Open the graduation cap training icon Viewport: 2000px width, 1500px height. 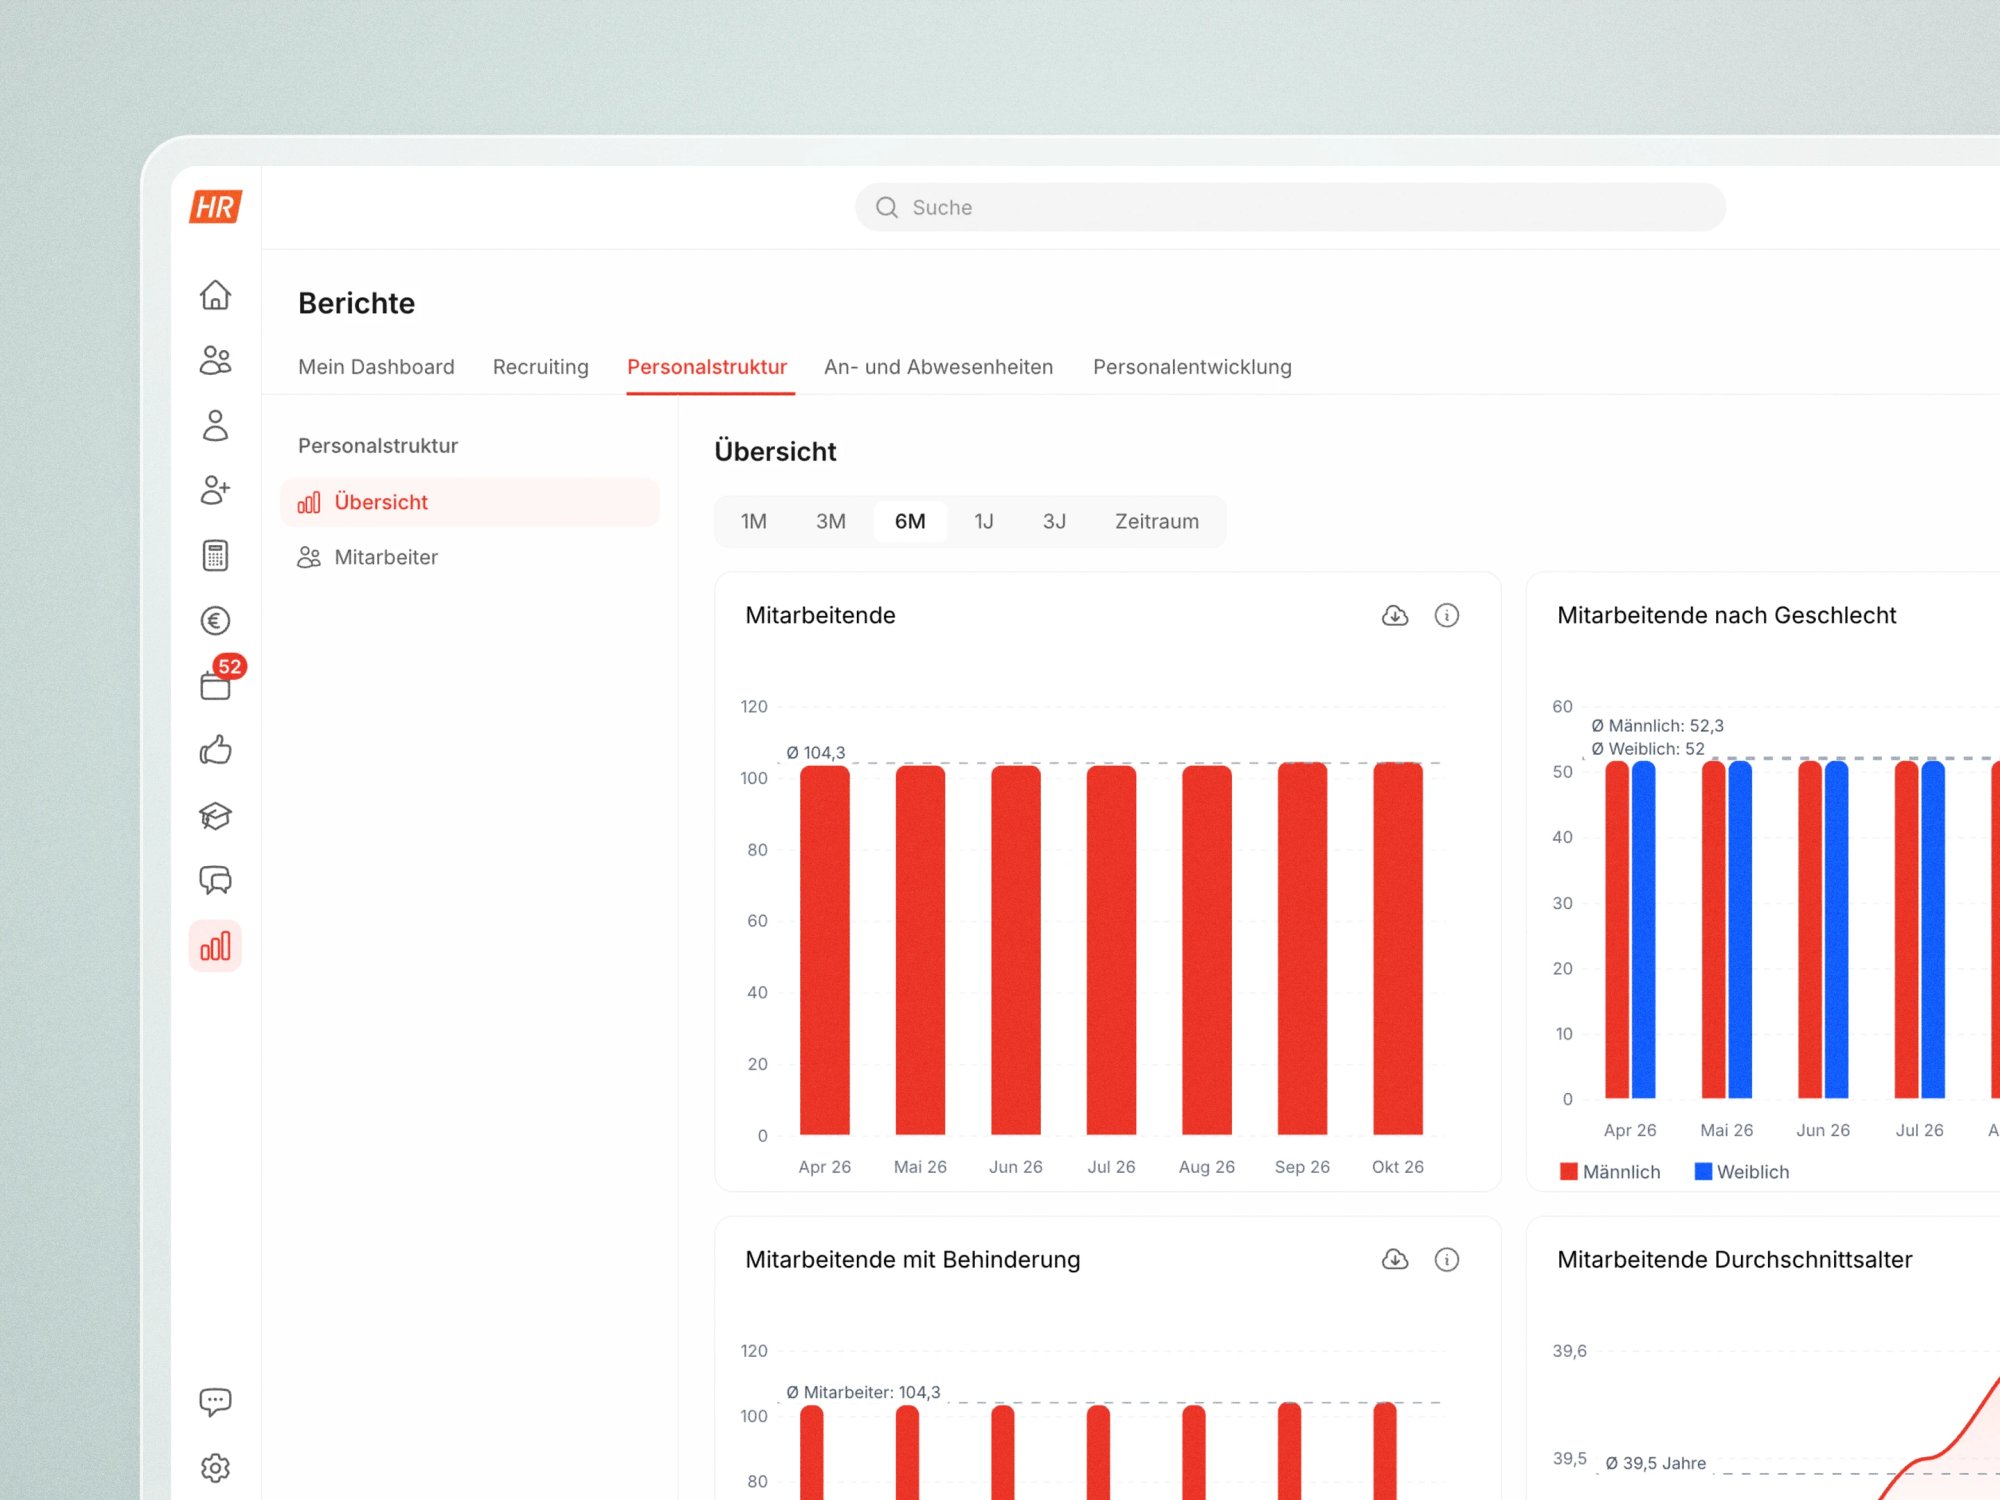click(215, 815)
